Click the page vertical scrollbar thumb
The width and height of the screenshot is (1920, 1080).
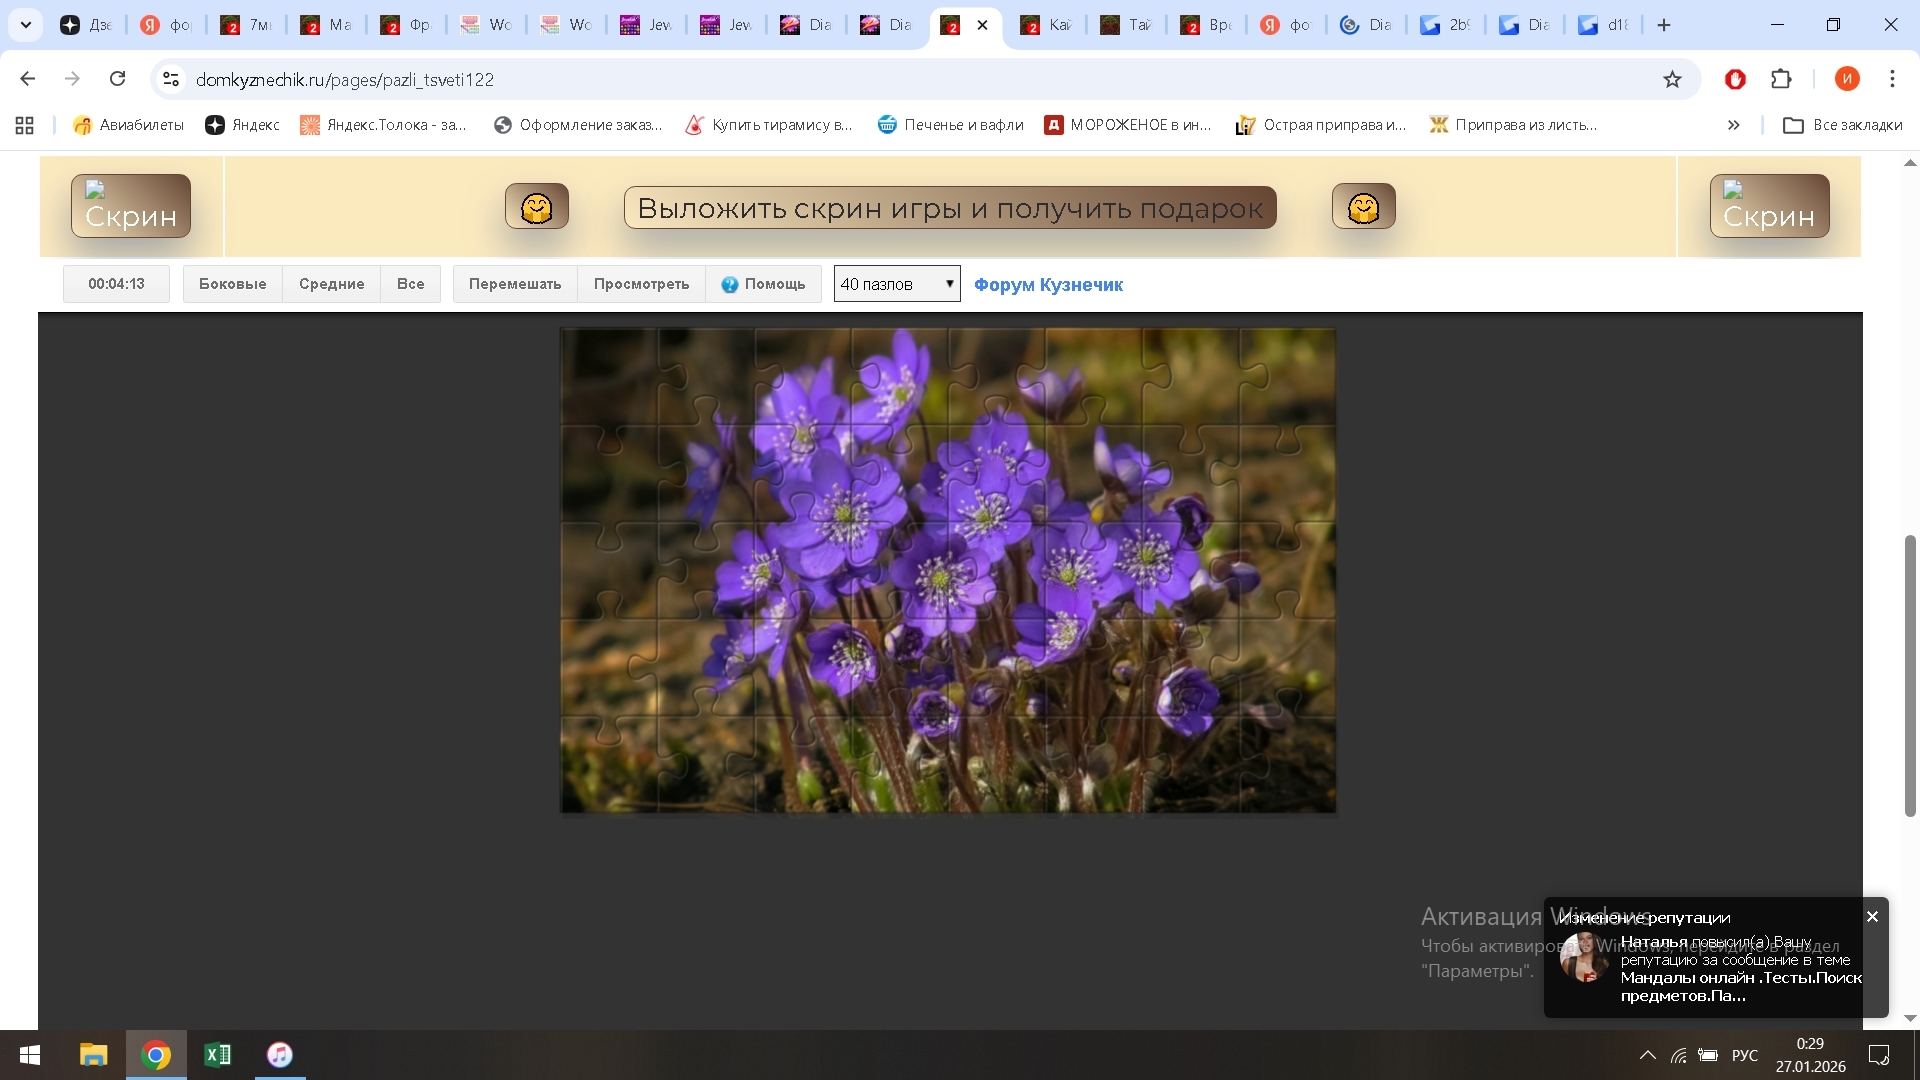(x=1910, y=675)
